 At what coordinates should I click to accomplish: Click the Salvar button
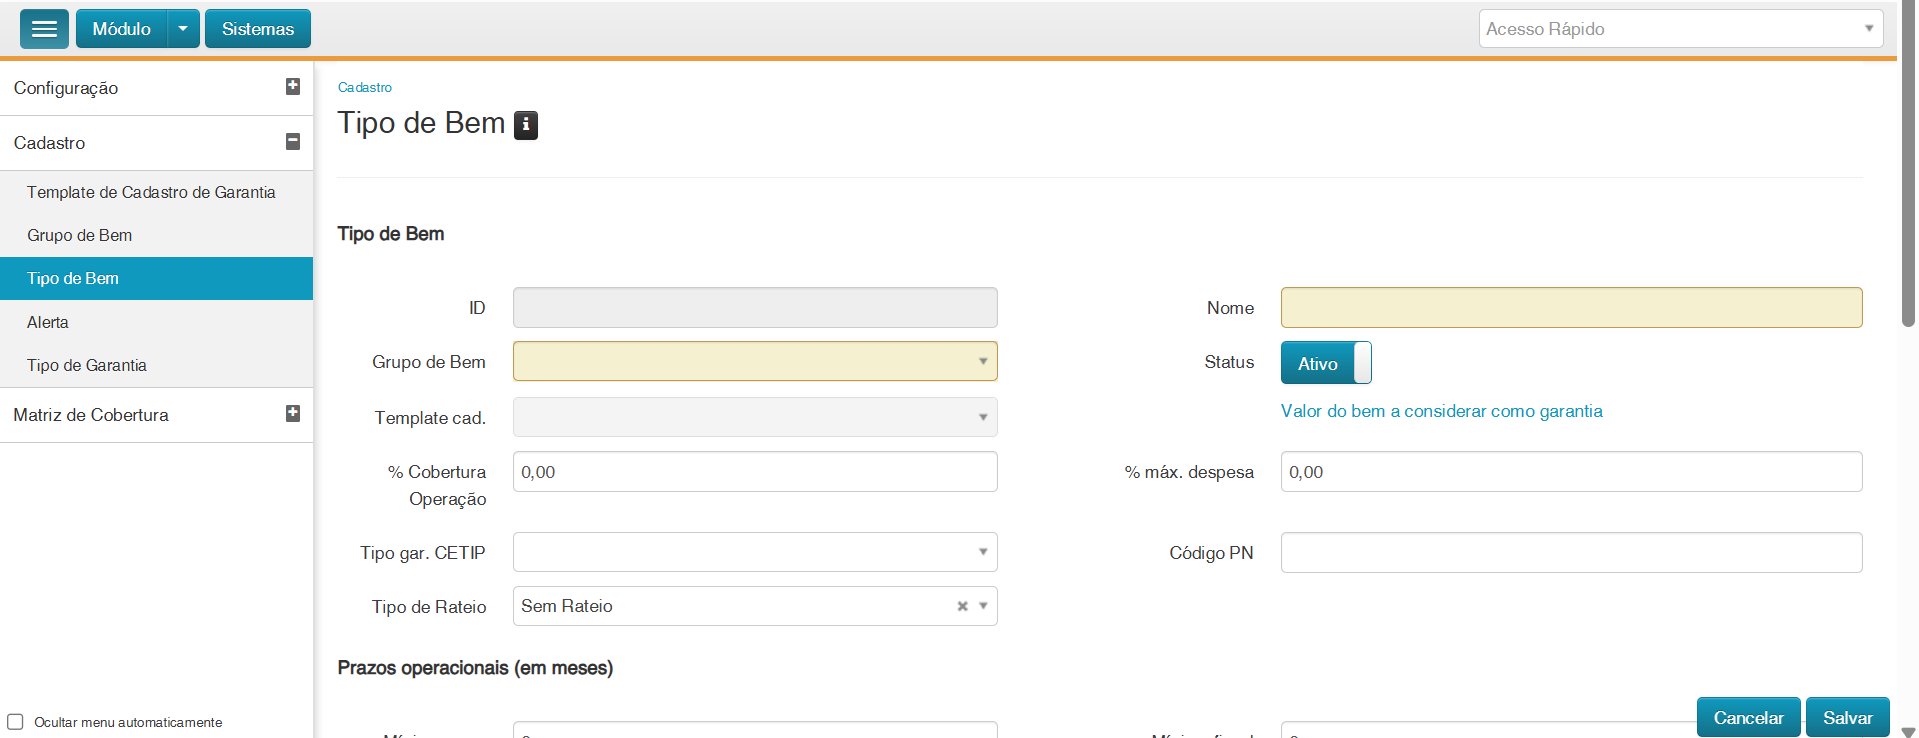tap(1847, 718)
